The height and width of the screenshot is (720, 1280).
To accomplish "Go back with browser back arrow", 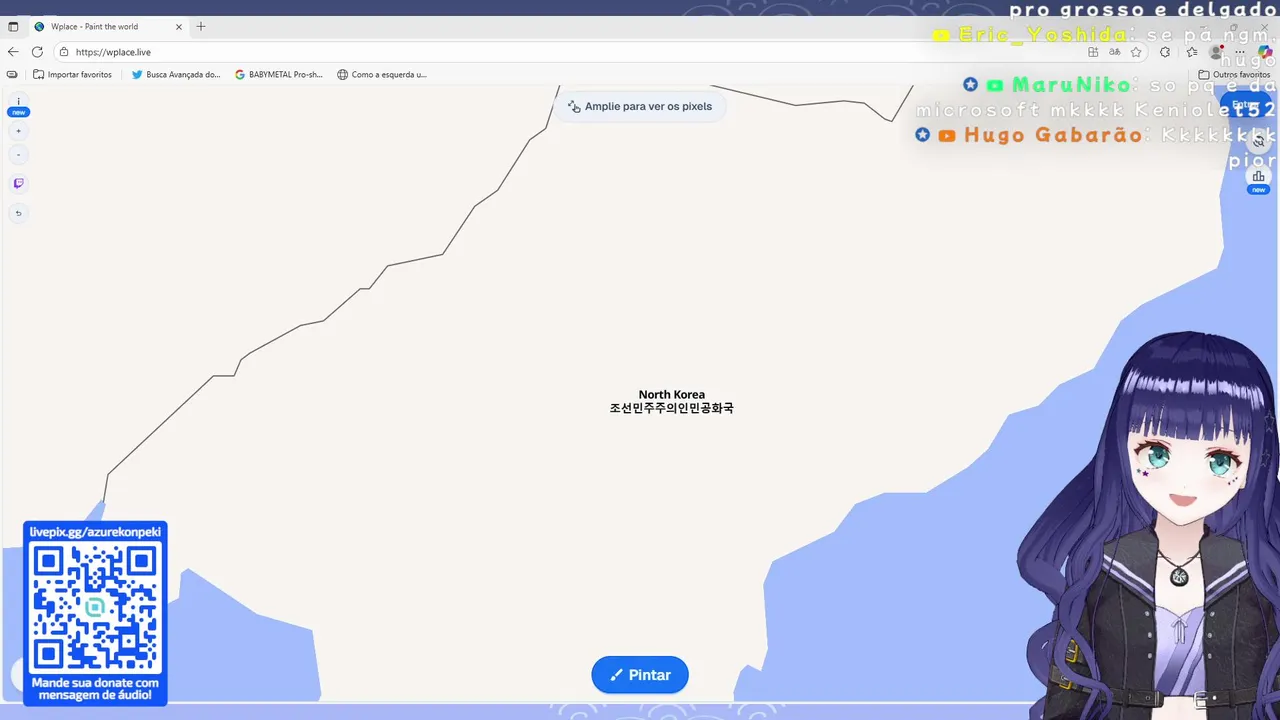I will tap(13, 52).
